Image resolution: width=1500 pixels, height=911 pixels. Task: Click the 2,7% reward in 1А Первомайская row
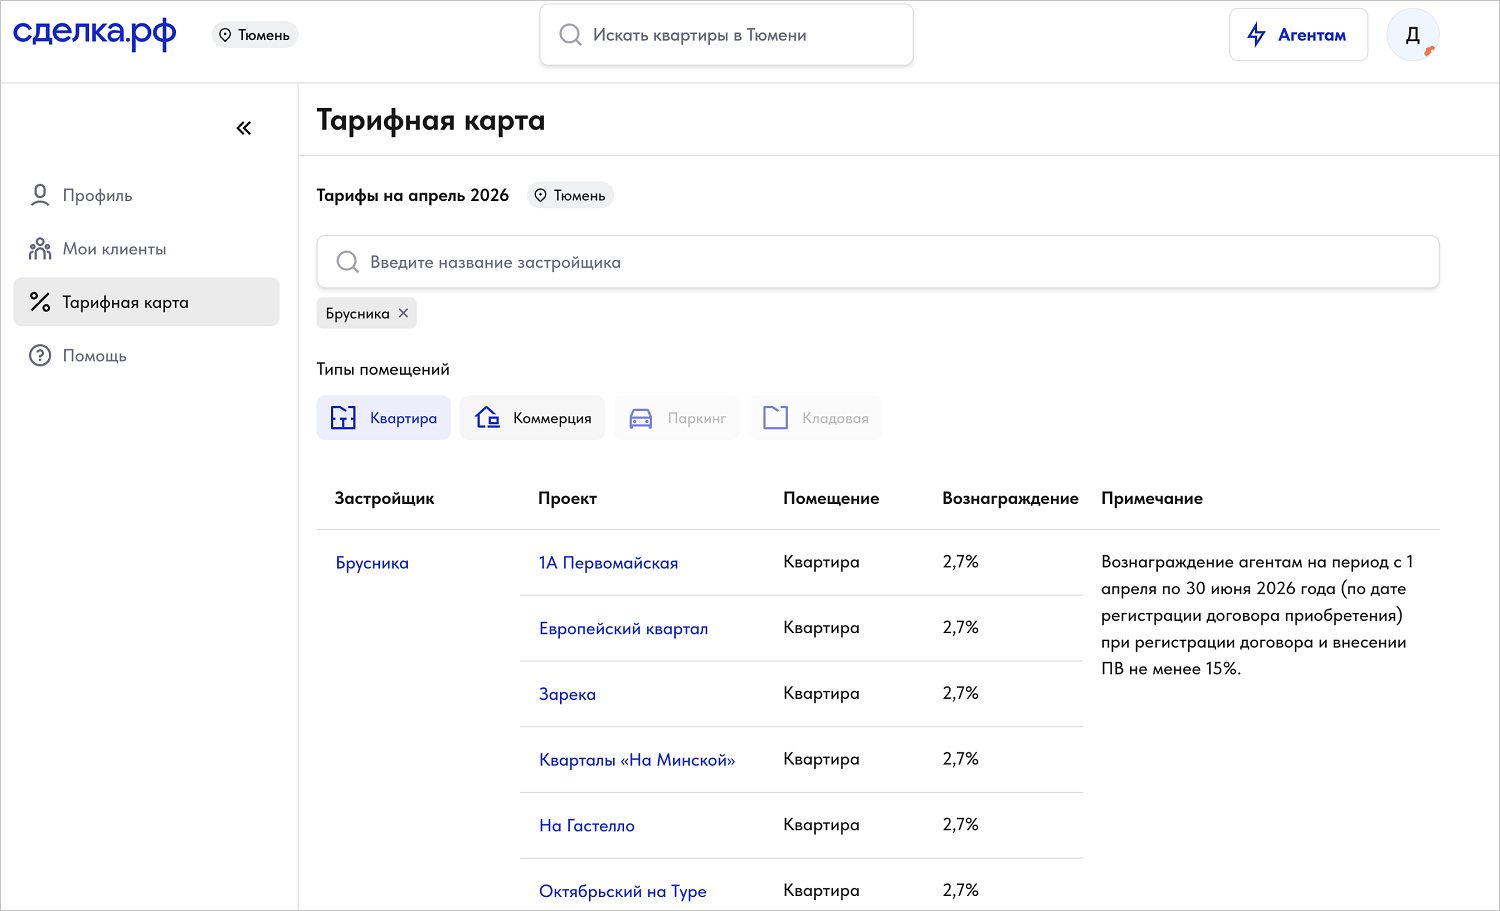coord(960,562)
